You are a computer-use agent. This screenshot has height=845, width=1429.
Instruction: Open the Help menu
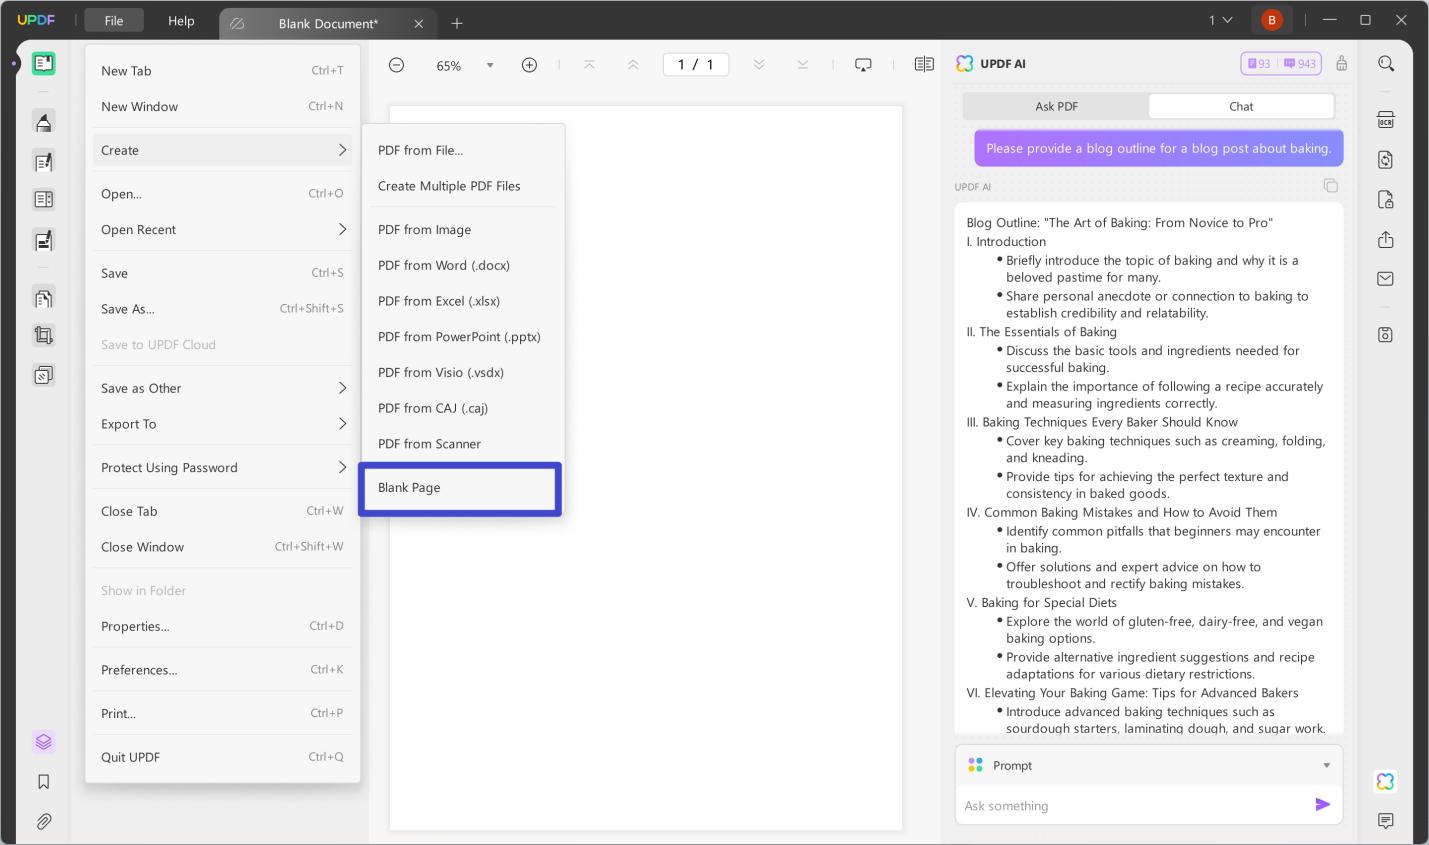pos(181,20)
